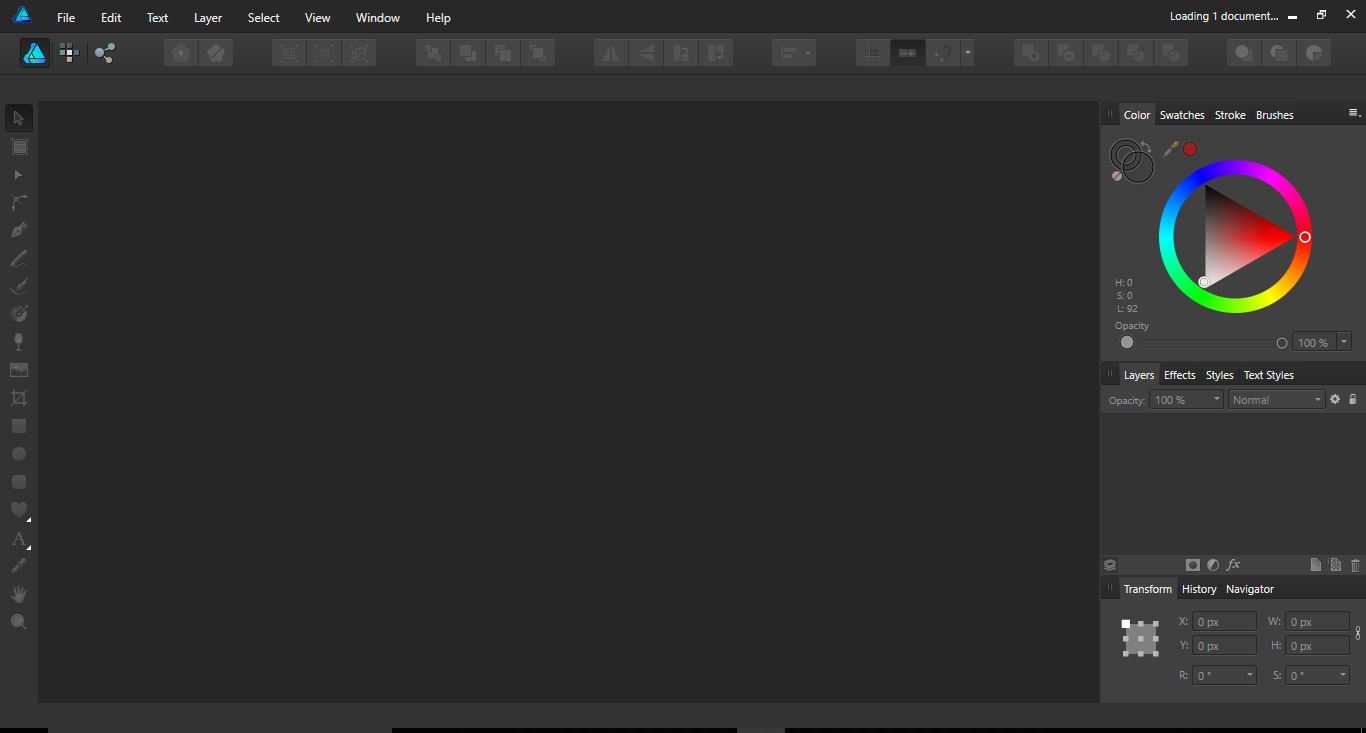Toggle snapping in the toolbar
The height and width of the screenshot is (733, 1366).
[x=907, y=52]
